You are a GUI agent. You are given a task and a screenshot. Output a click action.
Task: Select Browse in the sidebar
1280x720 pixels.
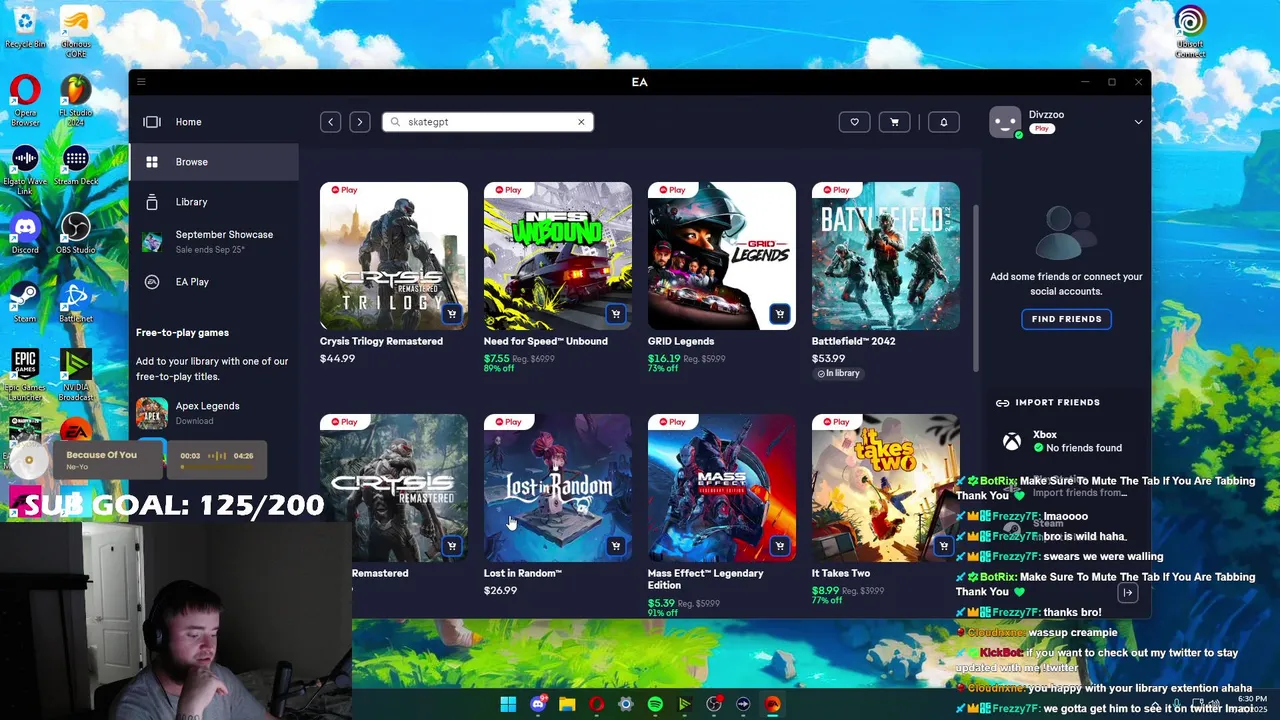coord(214,162)
